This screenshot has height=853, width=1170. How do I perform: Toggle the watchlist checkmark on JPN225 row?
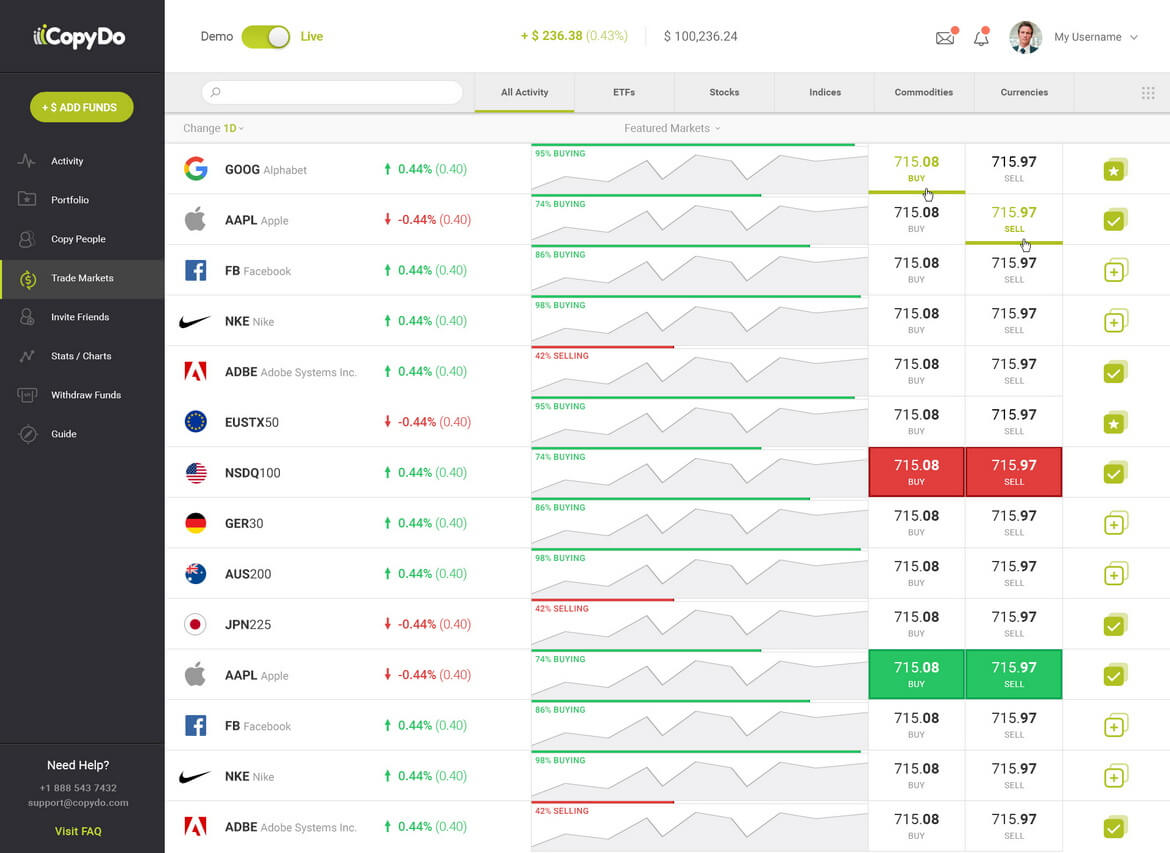click(x=1115, y=625)
